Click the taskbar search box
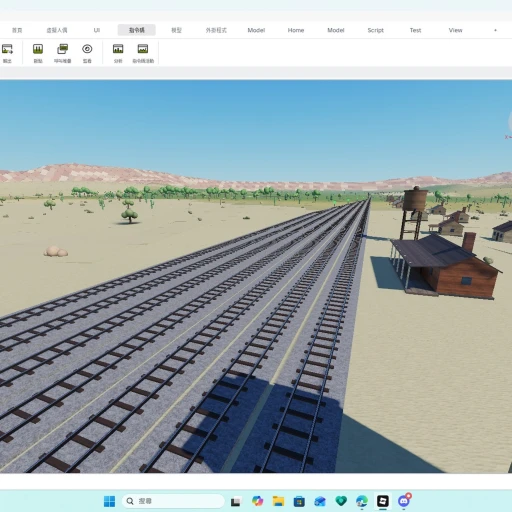 point(173,501)
